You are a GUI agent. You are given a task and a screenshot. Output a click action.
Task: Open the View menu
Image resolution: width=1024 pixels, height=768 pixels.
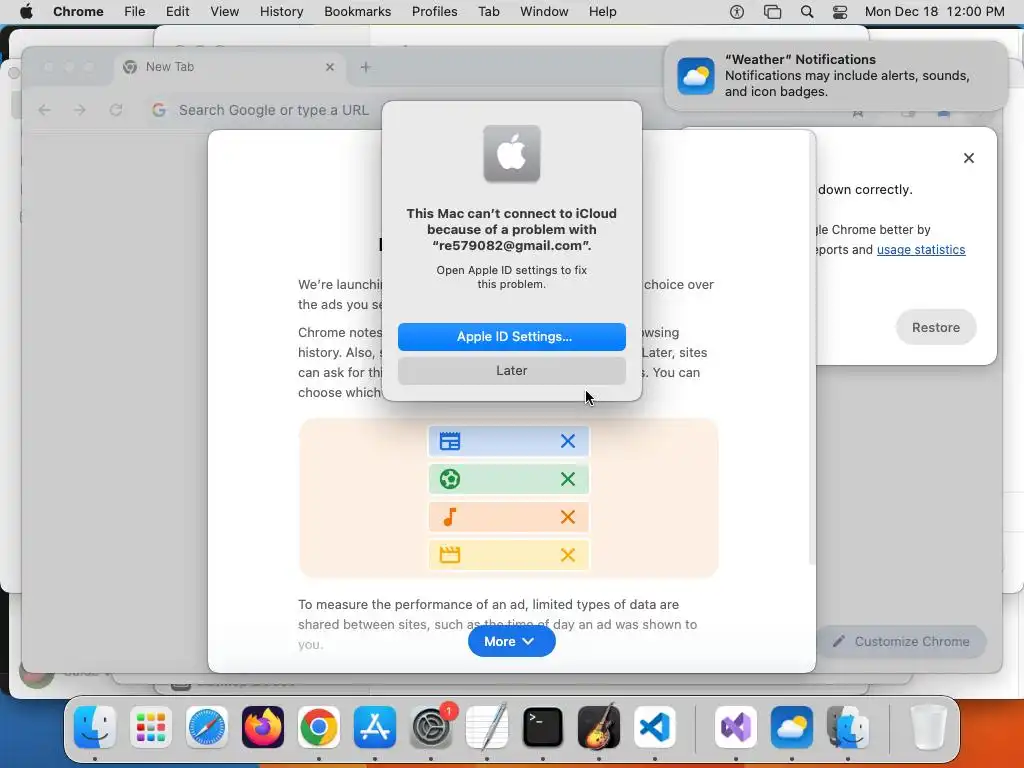[225, 12]
